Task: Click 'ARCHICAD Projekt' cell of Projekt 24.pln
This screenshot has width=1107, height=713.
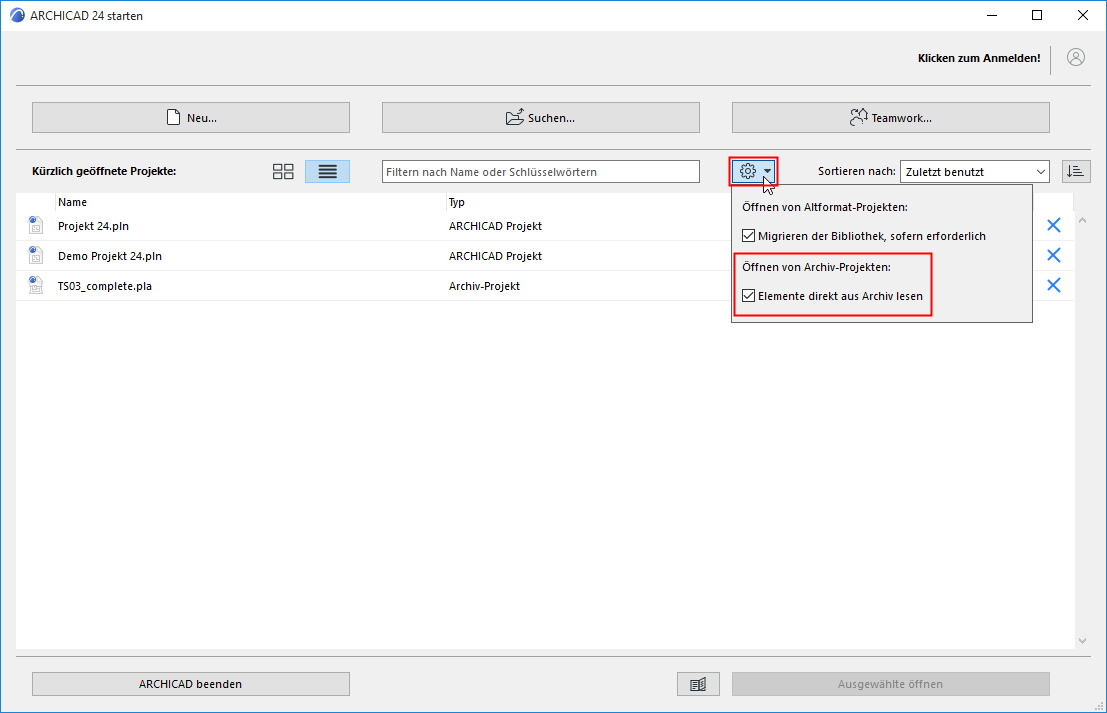Action: click(495, 226)
